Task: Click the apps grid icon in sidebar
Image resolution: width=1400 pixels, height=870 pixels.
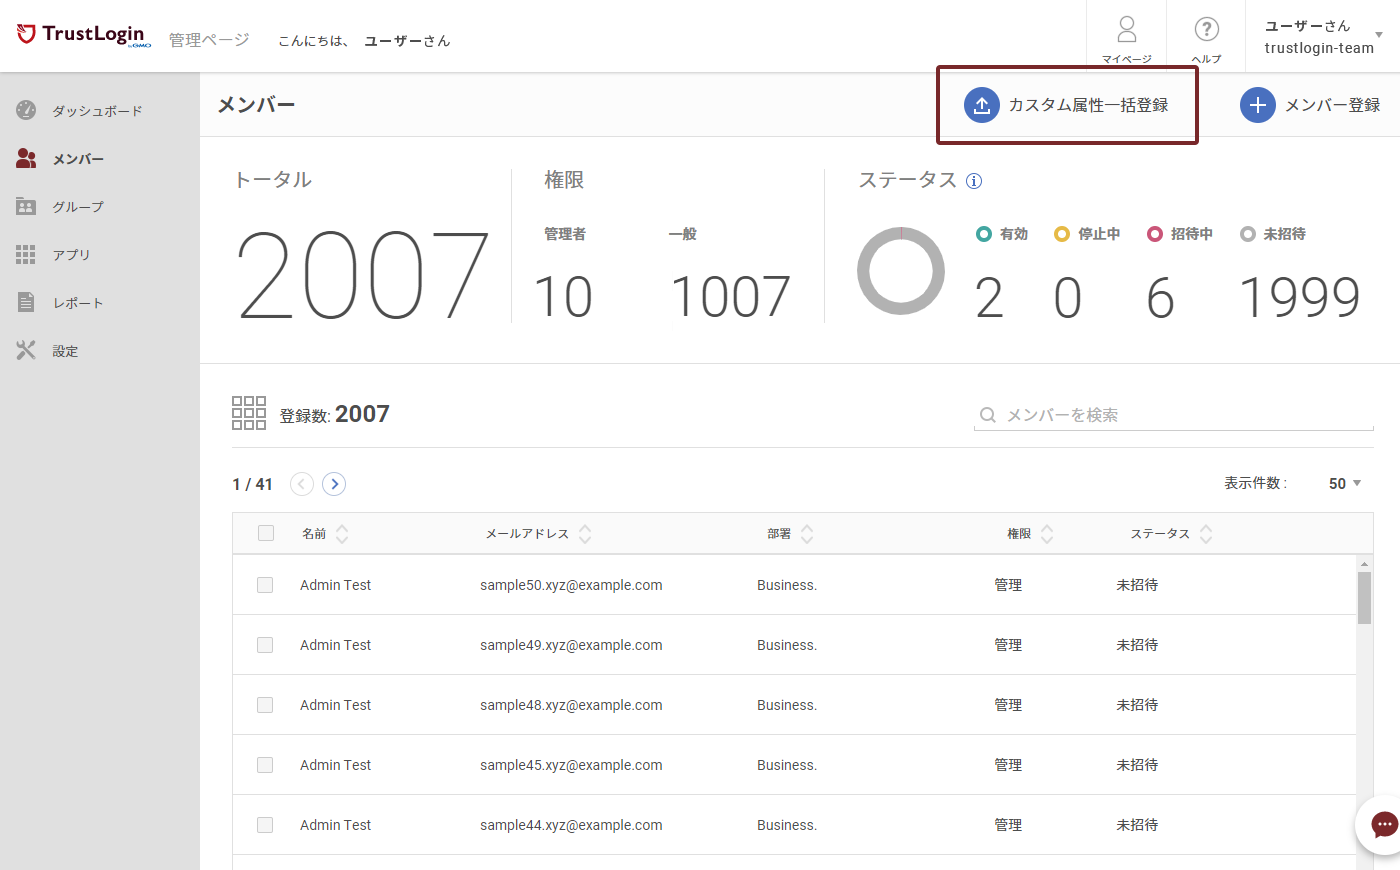Action: [x=26, y=254]
